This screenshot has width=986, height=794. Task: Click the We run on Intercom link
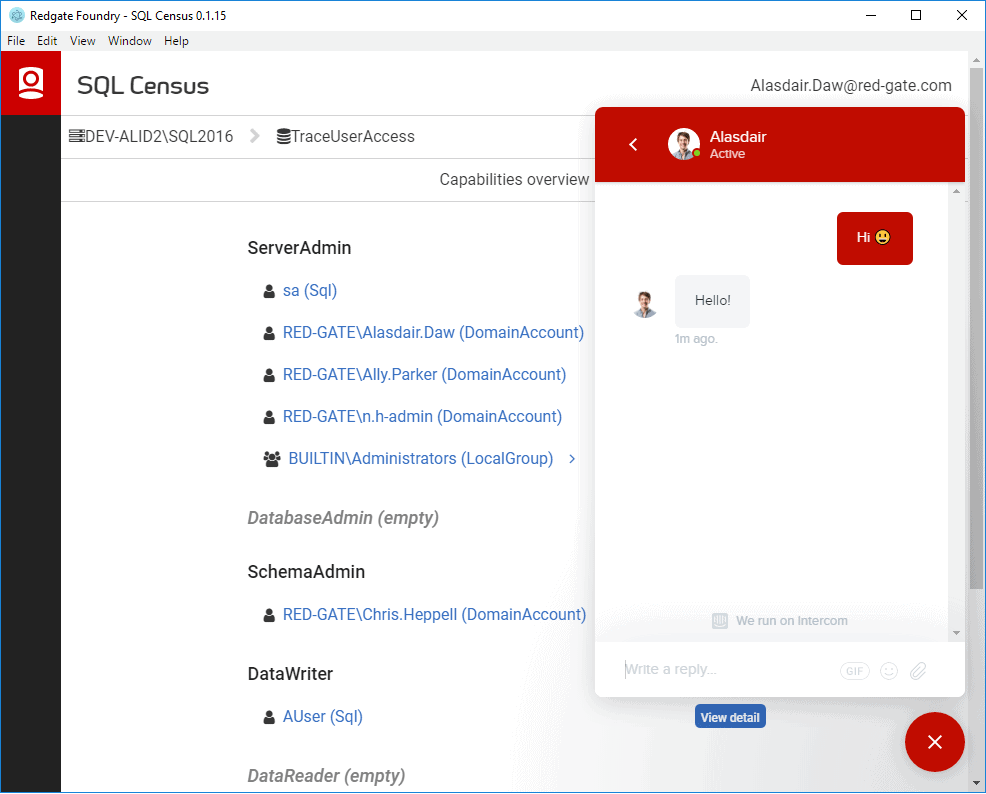click(792, 621)
